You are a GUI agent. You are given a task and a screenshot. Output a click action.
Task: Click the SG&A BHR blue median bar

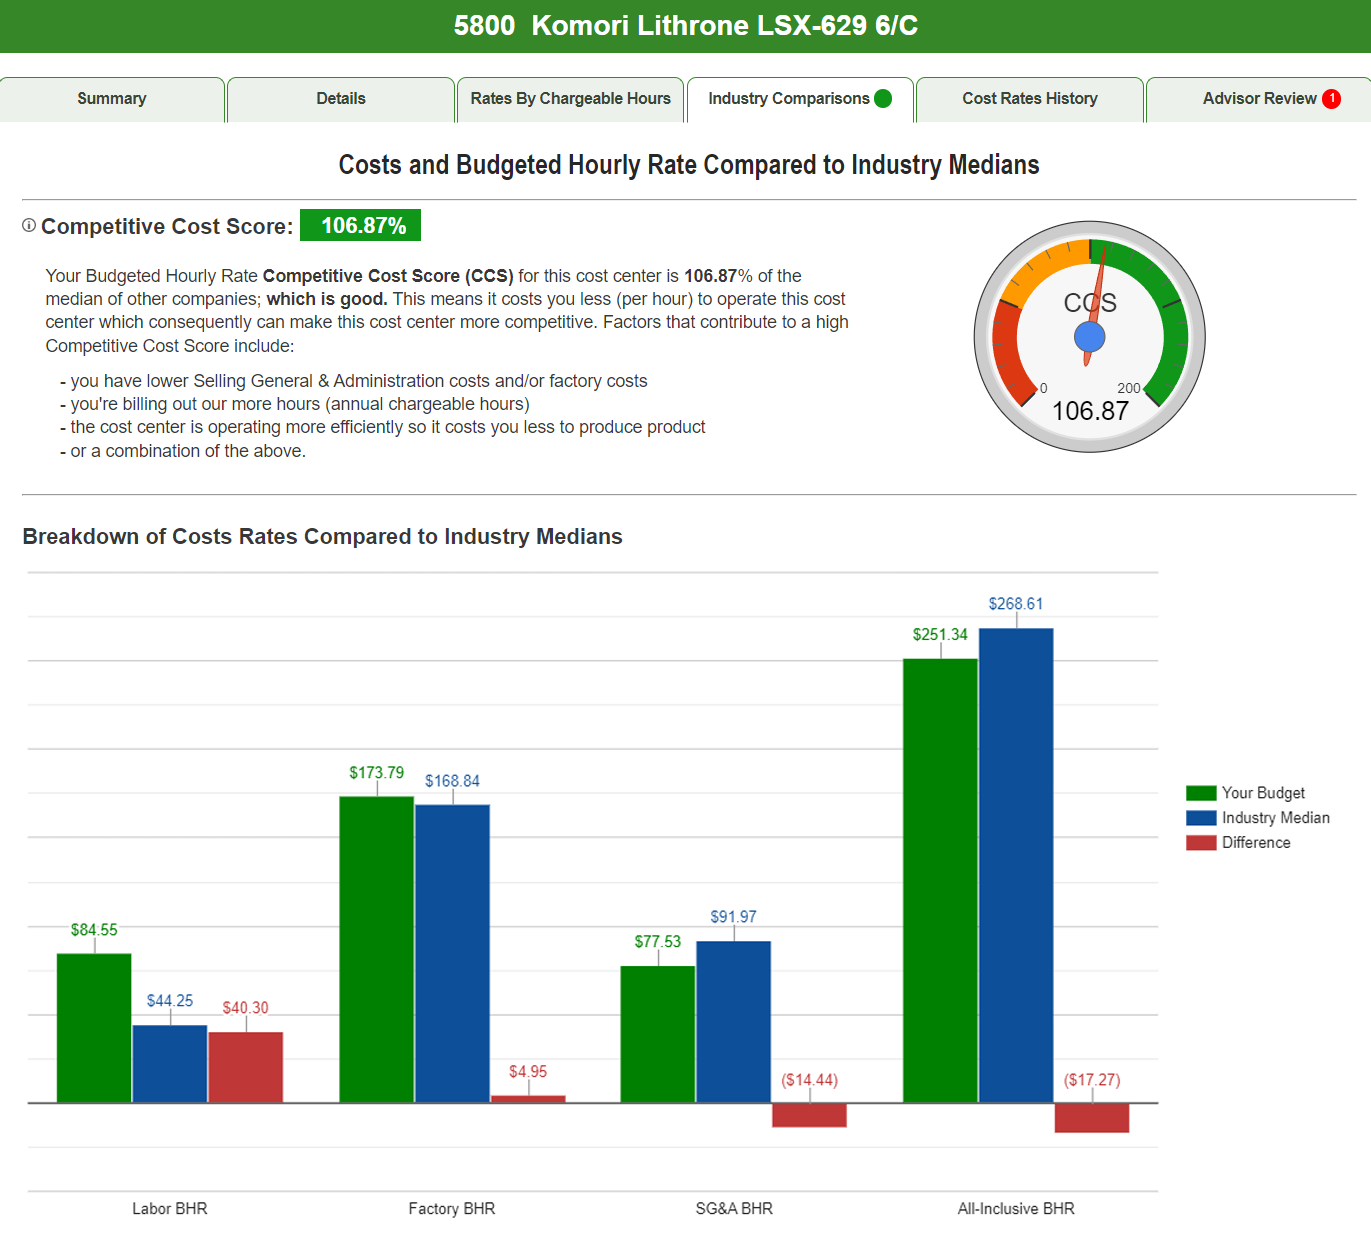click(734, 1022)
